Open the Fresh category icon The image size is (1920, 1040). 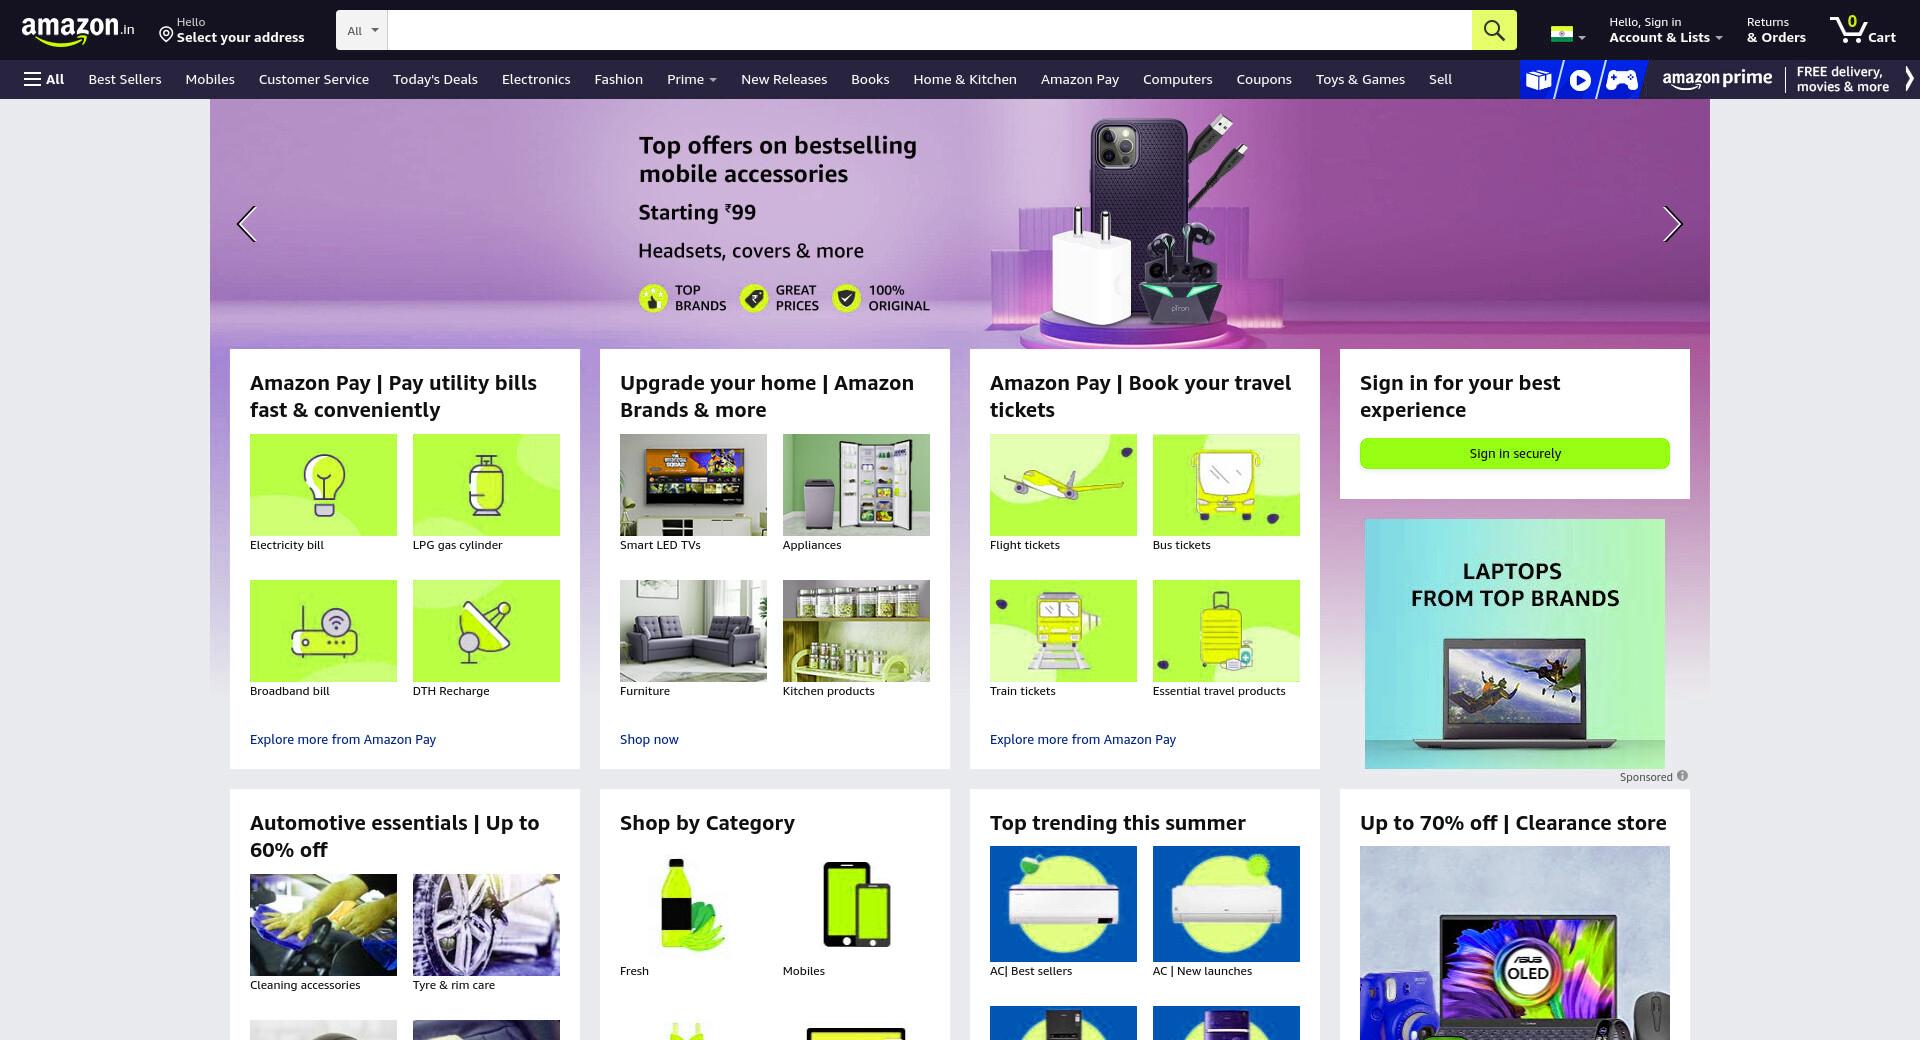click(x=693, y=904)
